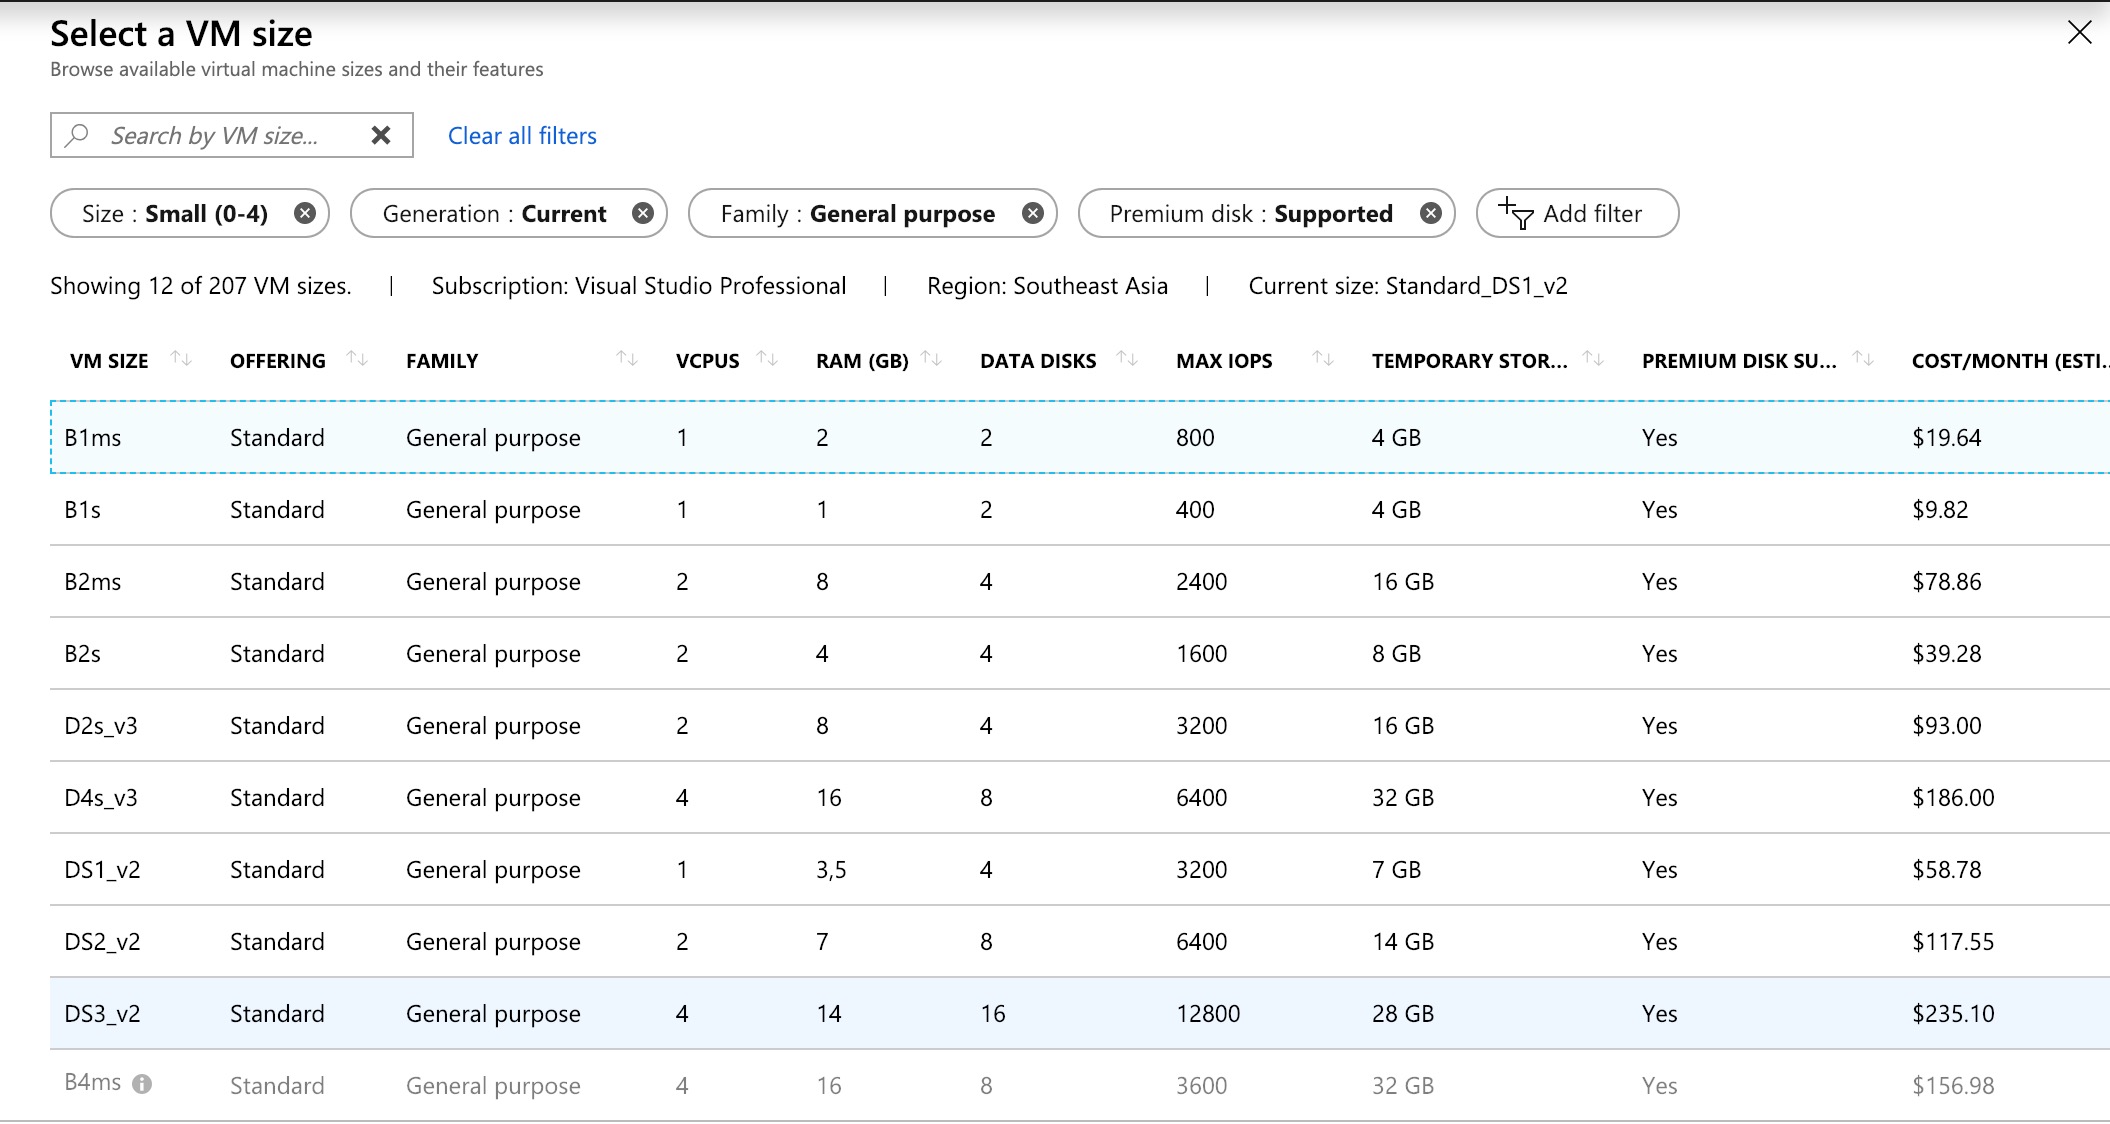This screenshot has width=2110, height=1124.
Task: Sort by DATA DISKS column arrows
Action: (1127, 358)
